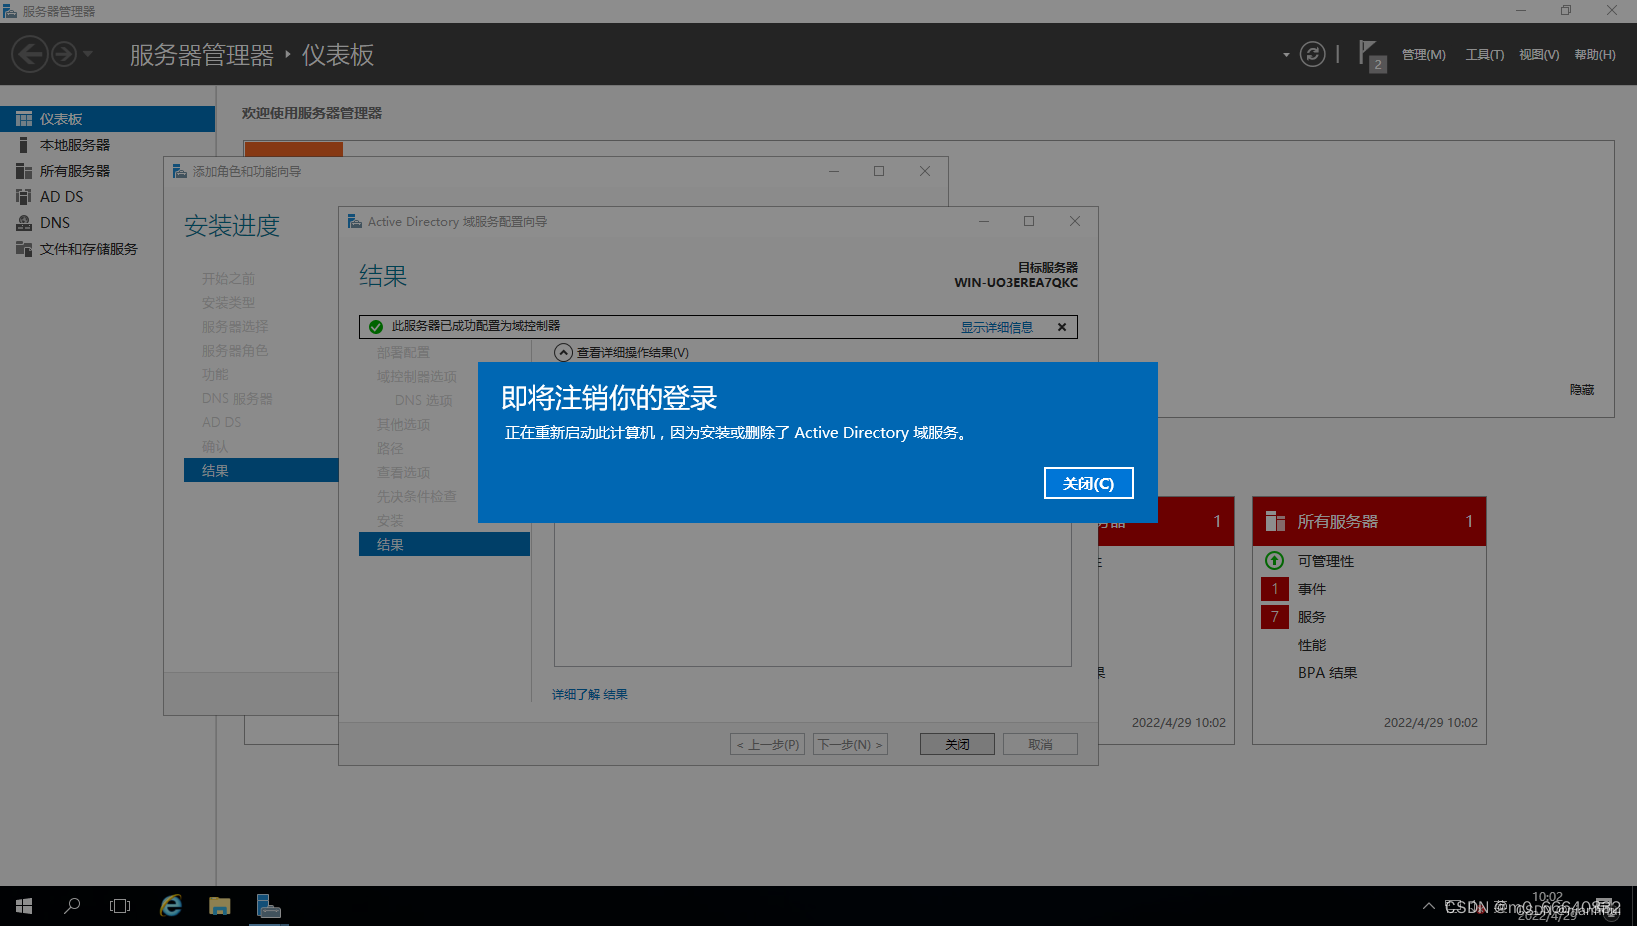Open File Explorer from the taskbar

pyautogui.click(x=220, y=906)
